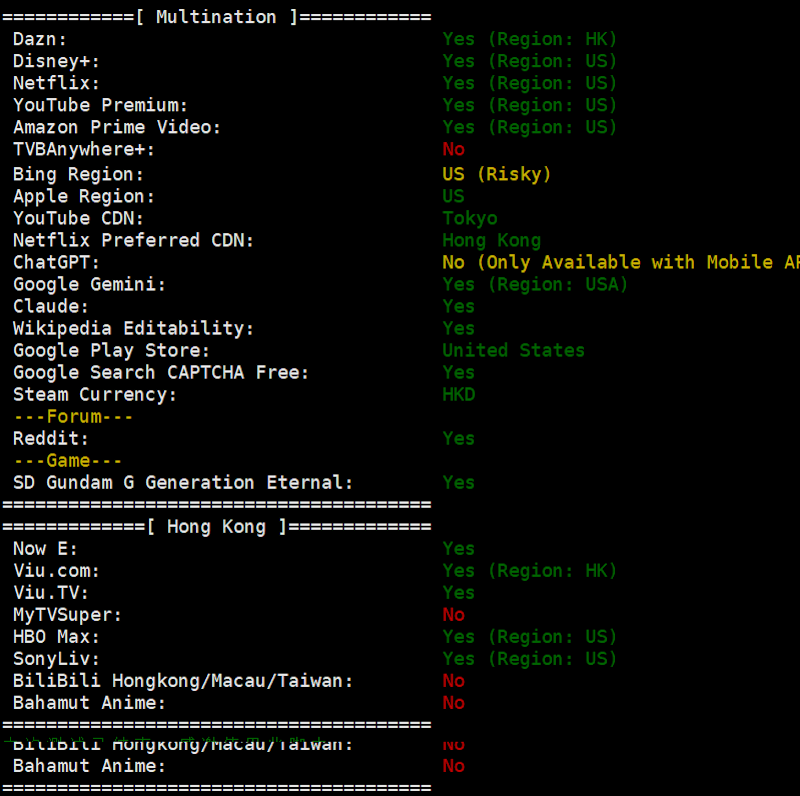
Task: Select the "Apple Region:" label
Action: click(x=84, y=196)
